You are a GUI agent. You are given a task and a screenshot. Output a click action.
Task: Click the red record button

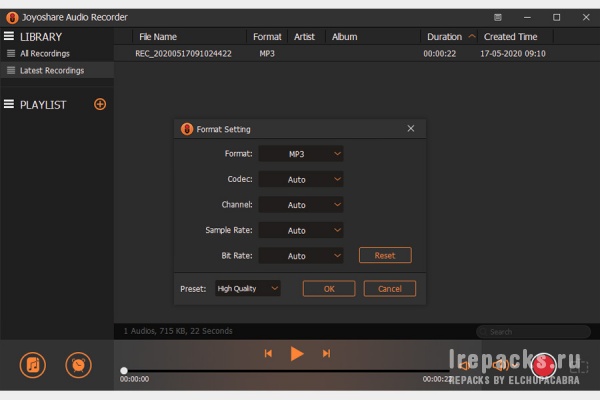(x=543, y=365)
